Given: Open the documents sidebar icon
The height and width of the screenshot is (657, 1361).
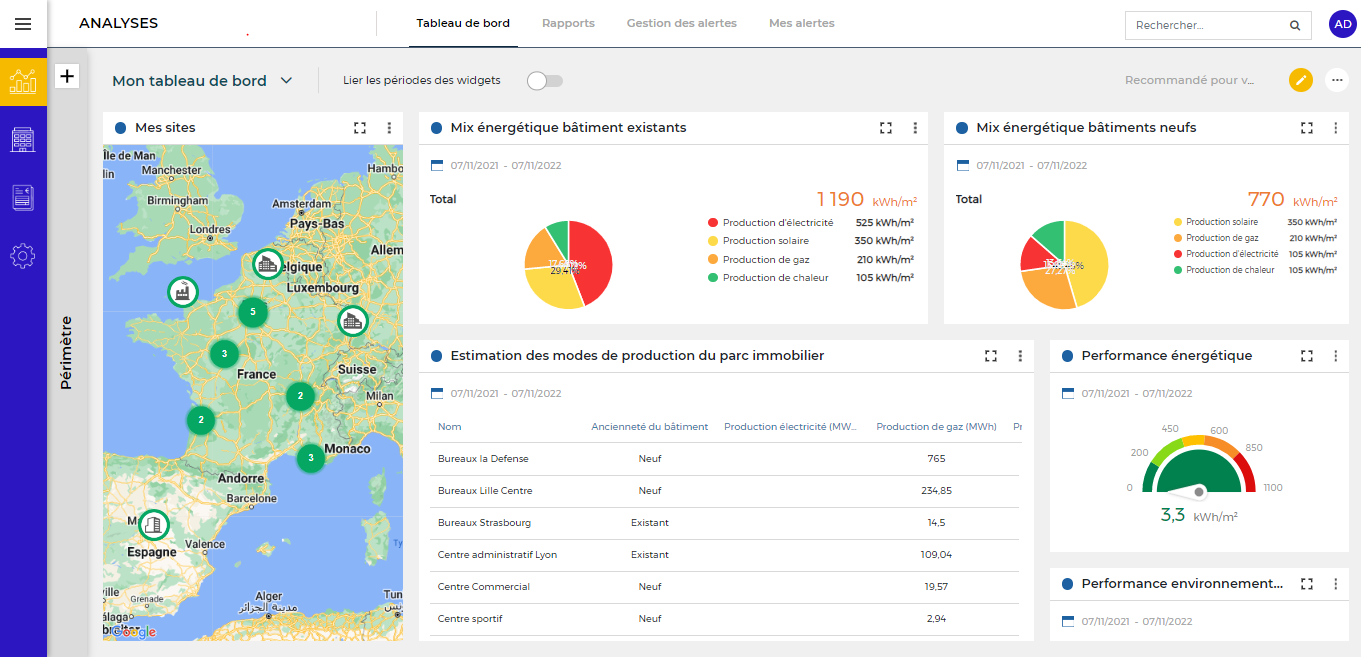Looking at the screenshot, I should point(23,198).
